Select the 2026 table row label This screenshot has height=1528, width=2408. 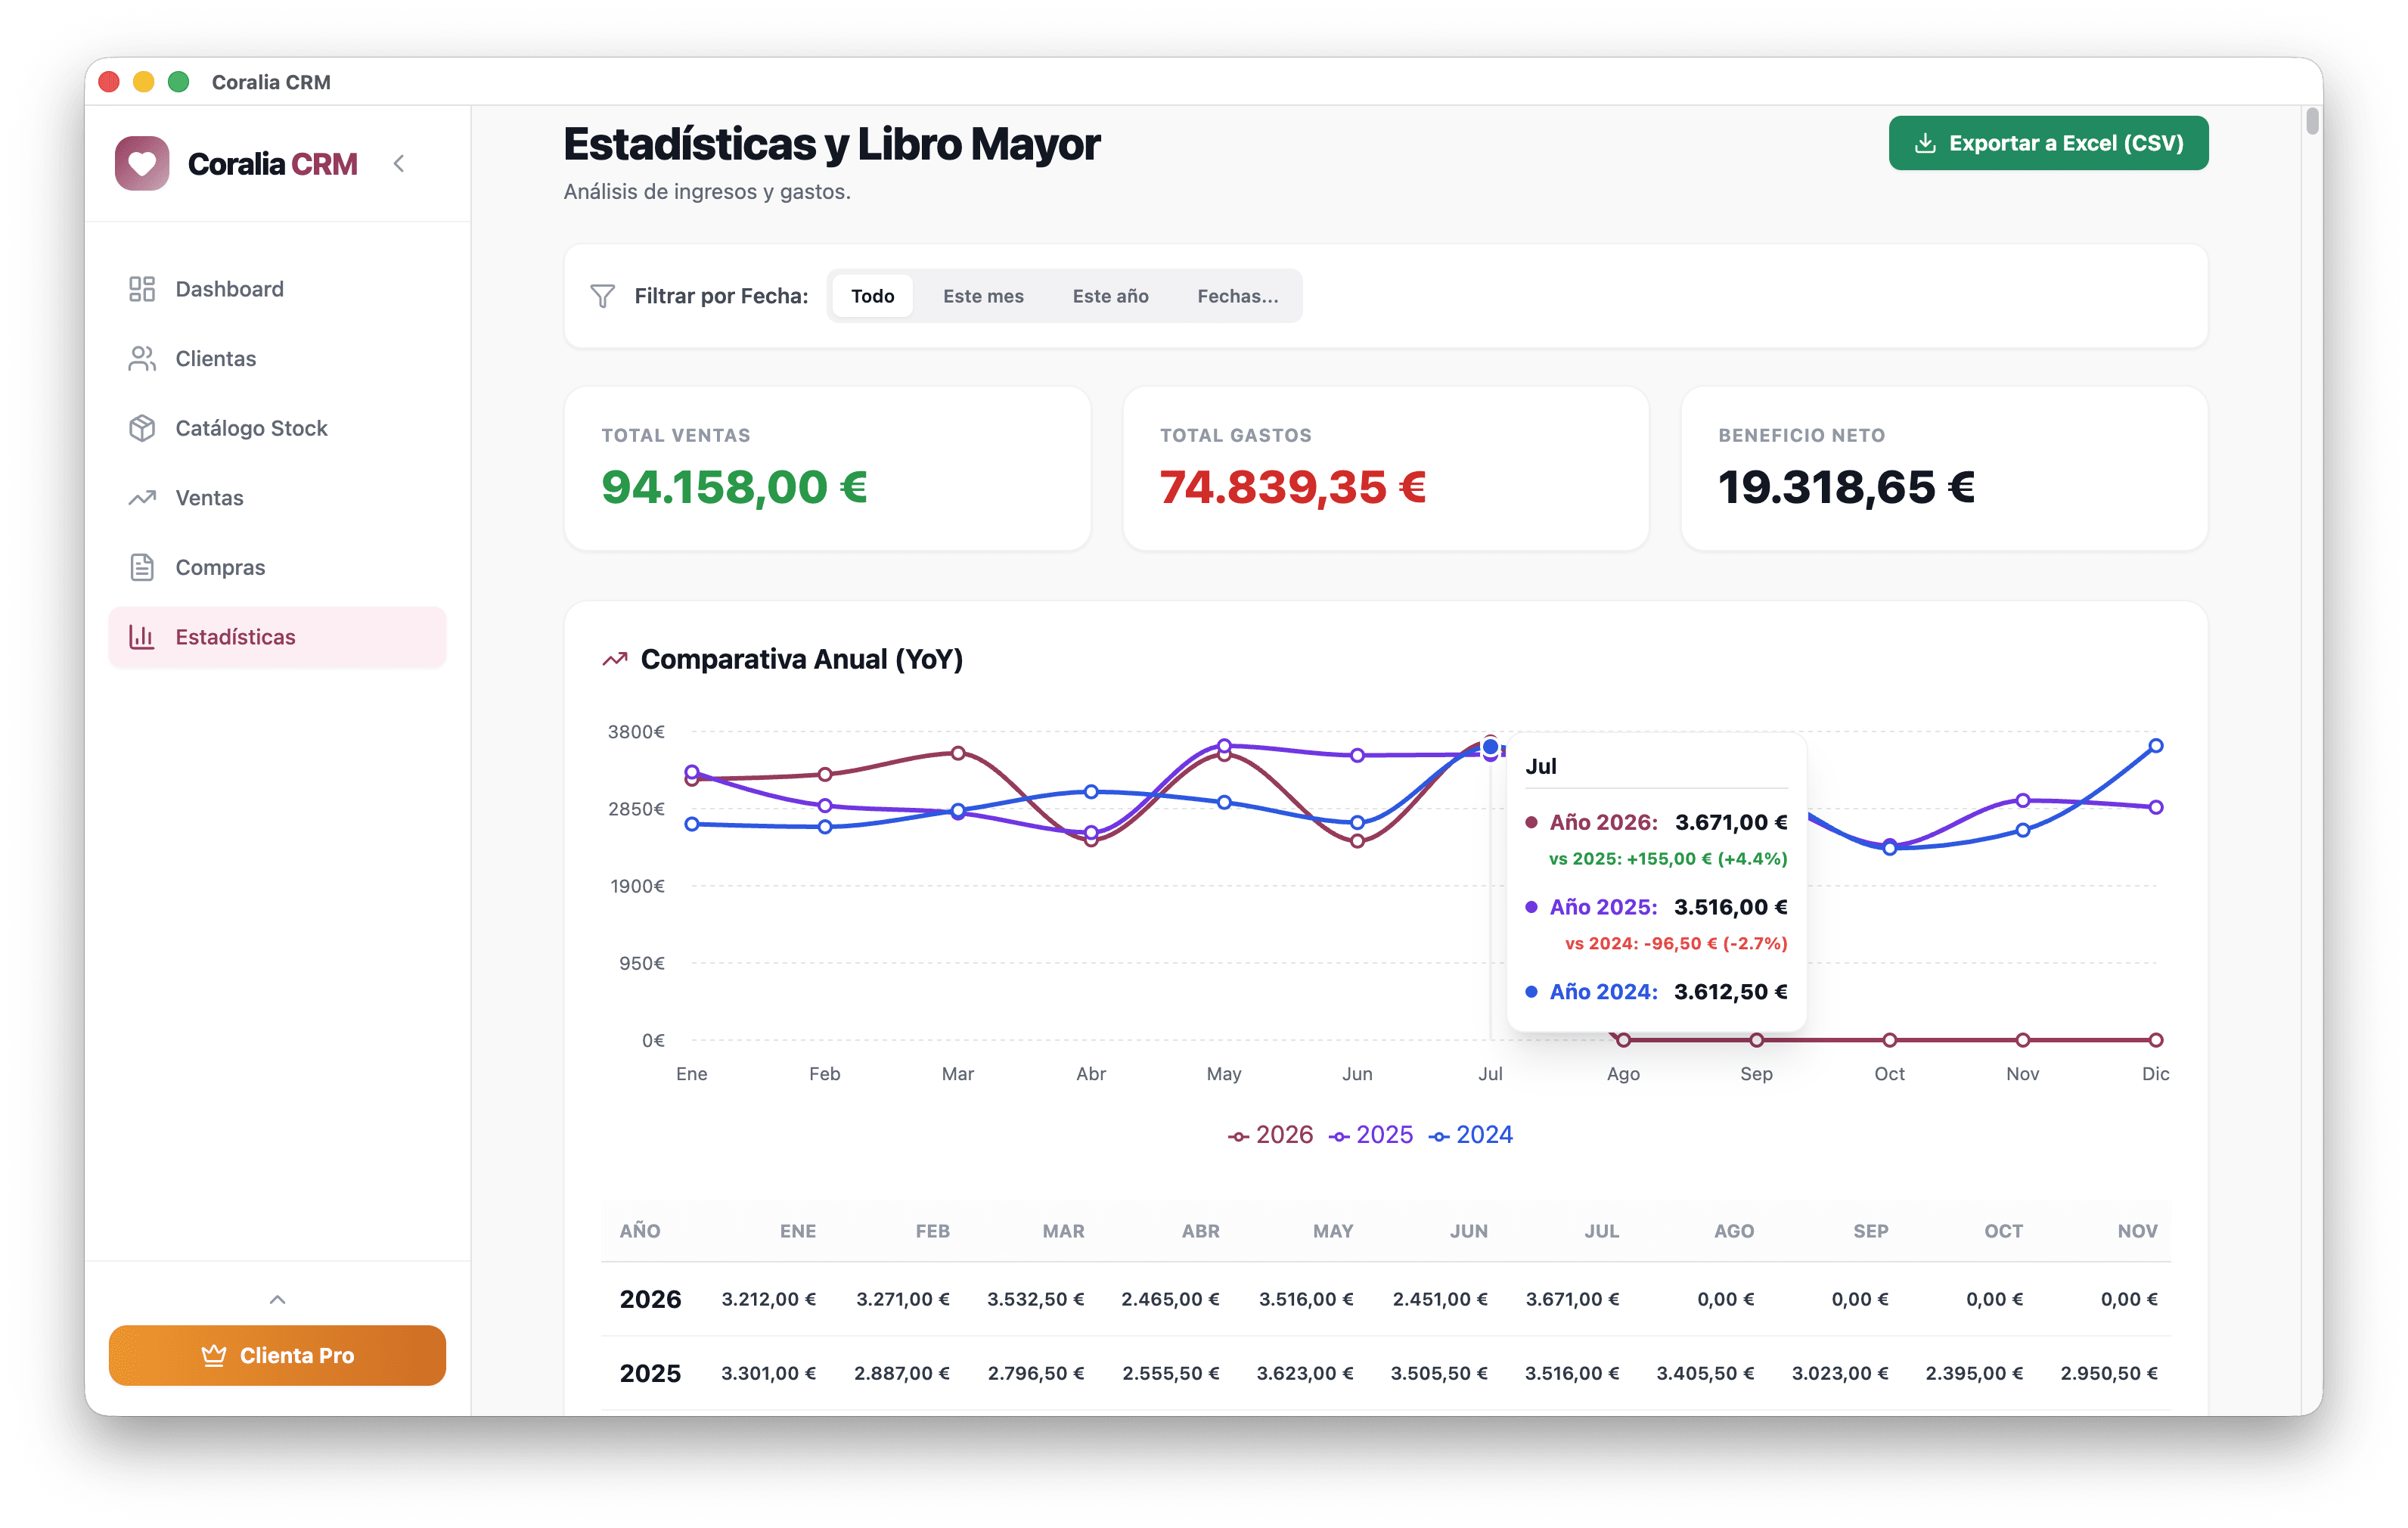(x=650, y=1299)
